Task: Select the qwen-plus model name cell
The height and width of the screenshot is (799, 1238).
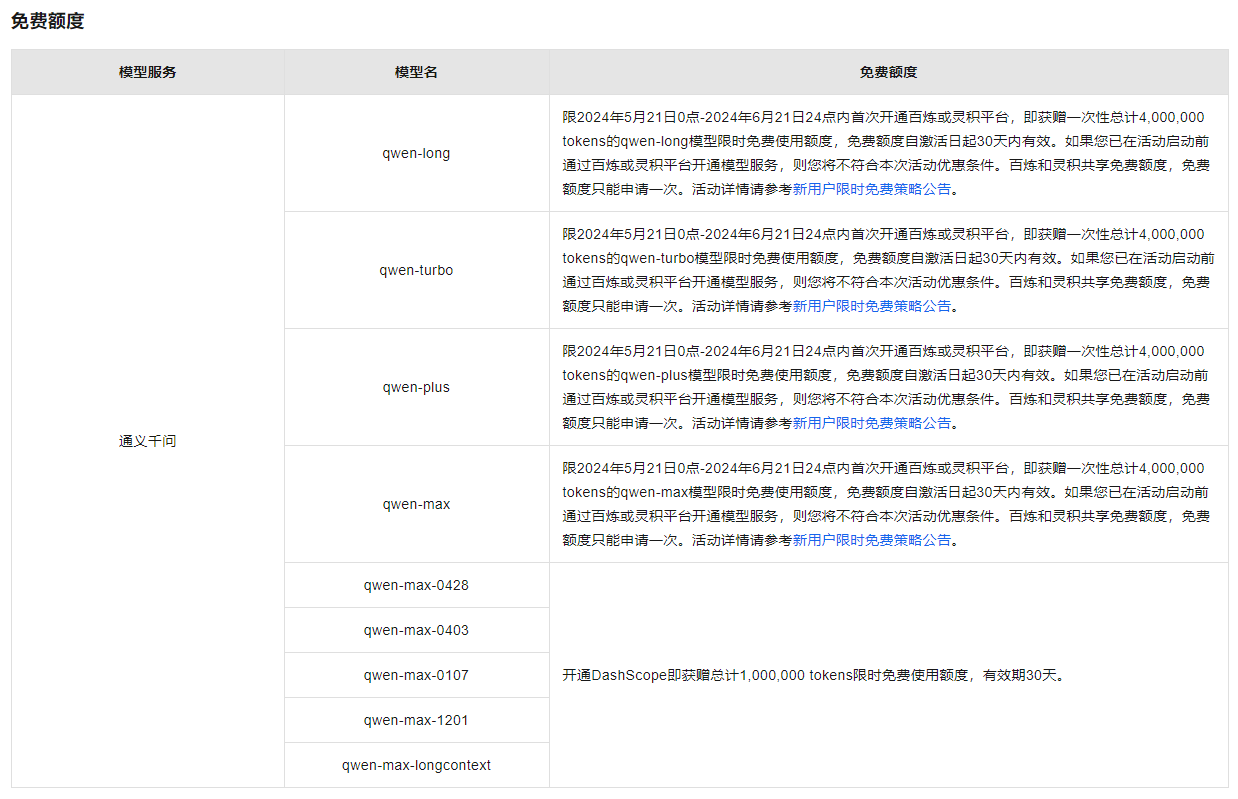Action: (x=416, y=387)
